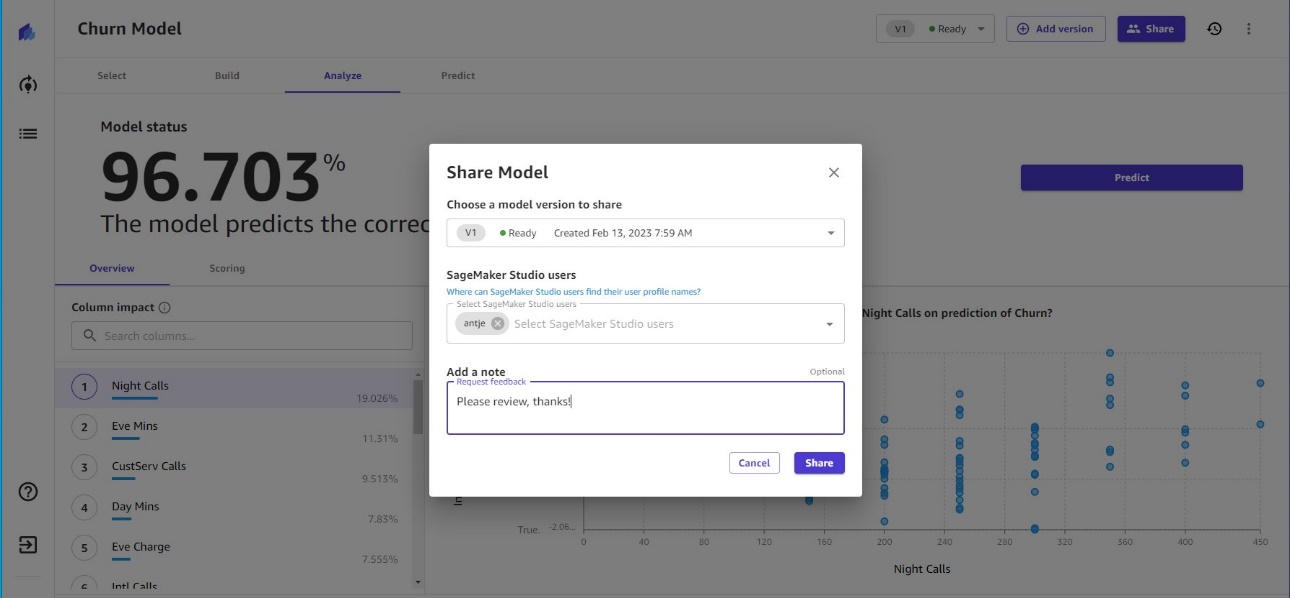This screenshot has height=598, width=1290.
Task: Open the help question mark icon
Action: pos(28,492)
